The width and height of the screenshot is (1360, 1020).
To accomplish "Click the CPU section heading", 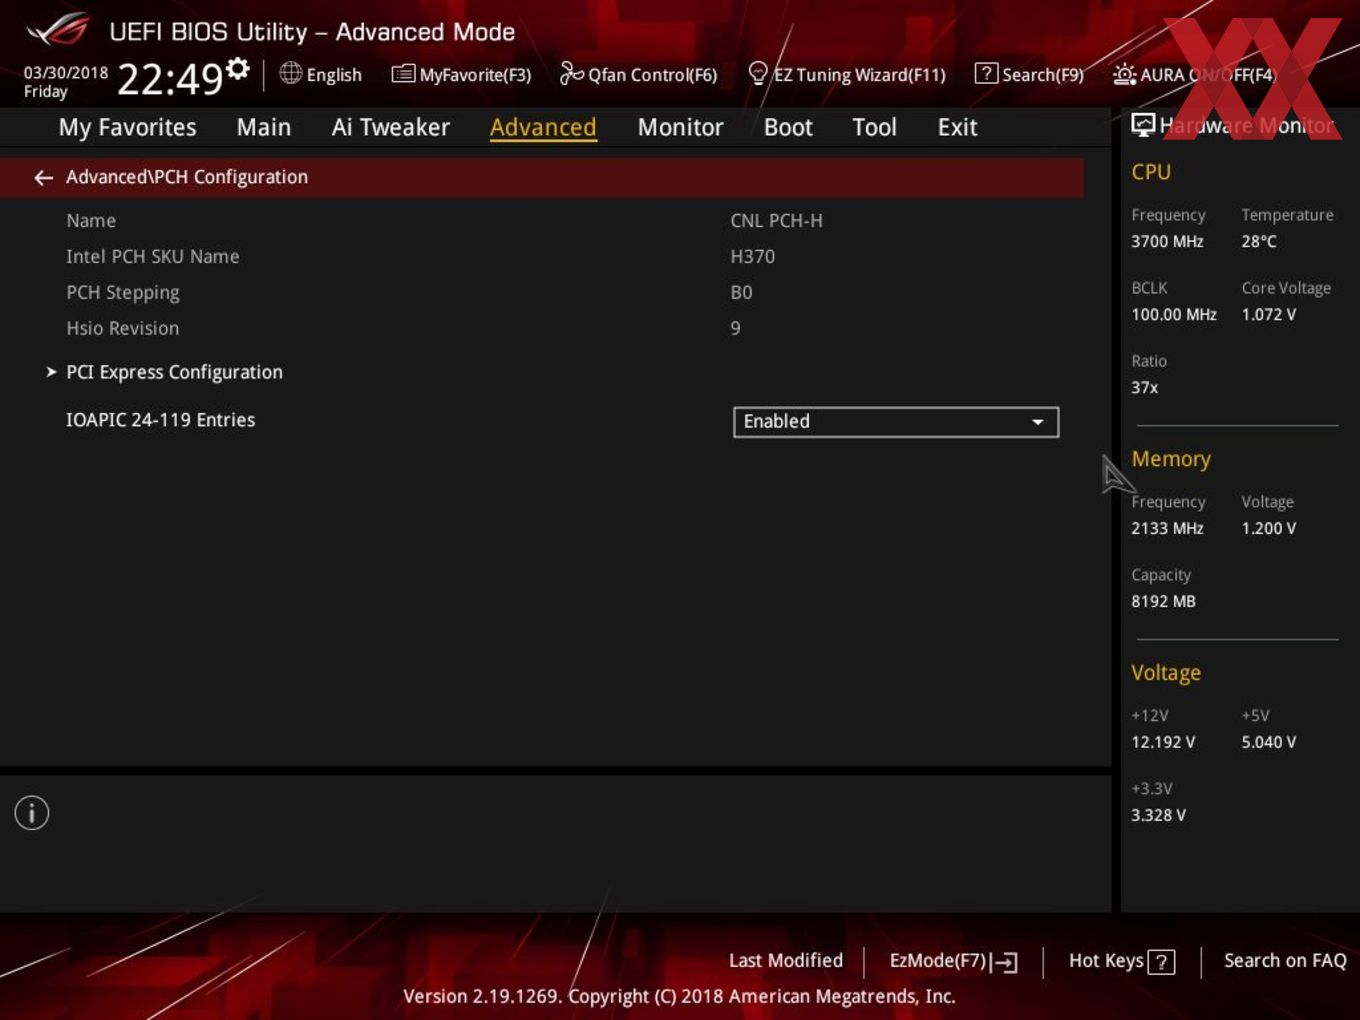I will pos(1151,172).
